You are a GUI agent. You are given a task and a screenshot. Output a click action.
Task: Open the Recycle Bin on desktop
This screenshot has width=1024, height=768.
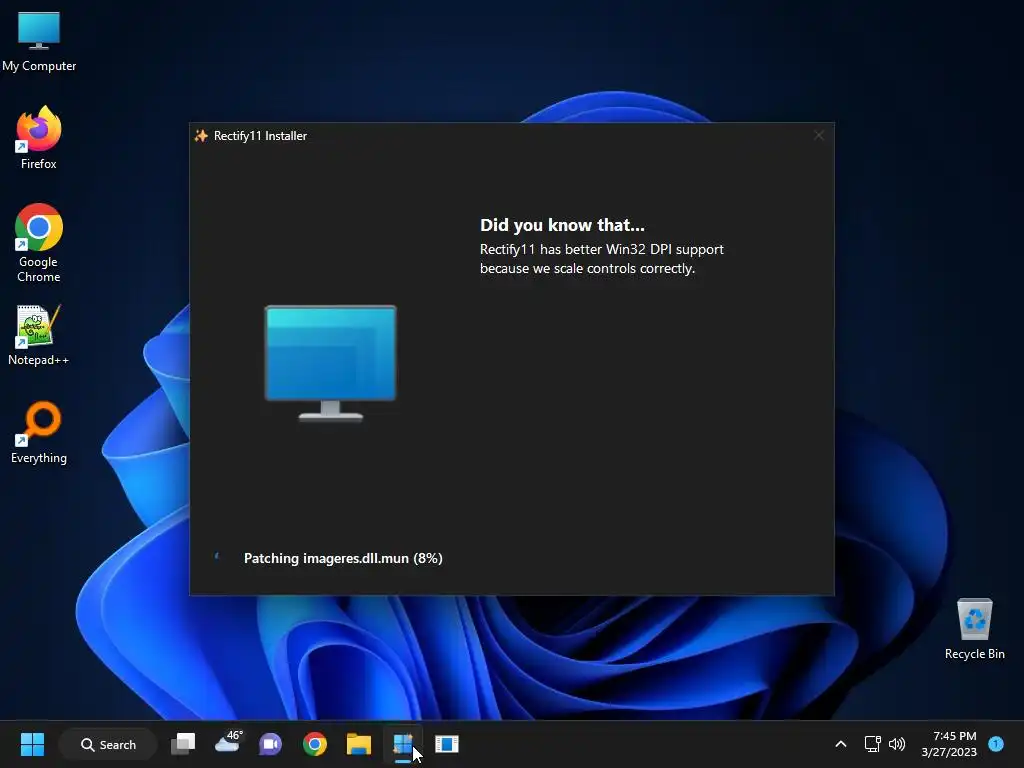click(x=974, y=629)
